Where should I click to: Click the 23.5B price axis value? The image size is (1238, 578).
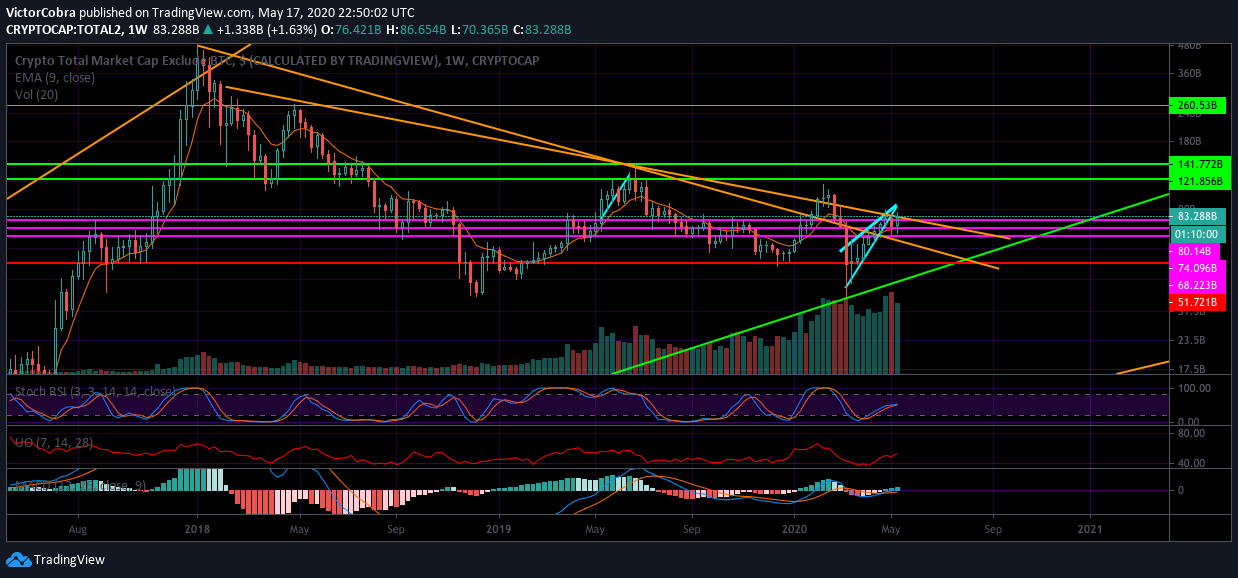click(x=1192, y=341)
